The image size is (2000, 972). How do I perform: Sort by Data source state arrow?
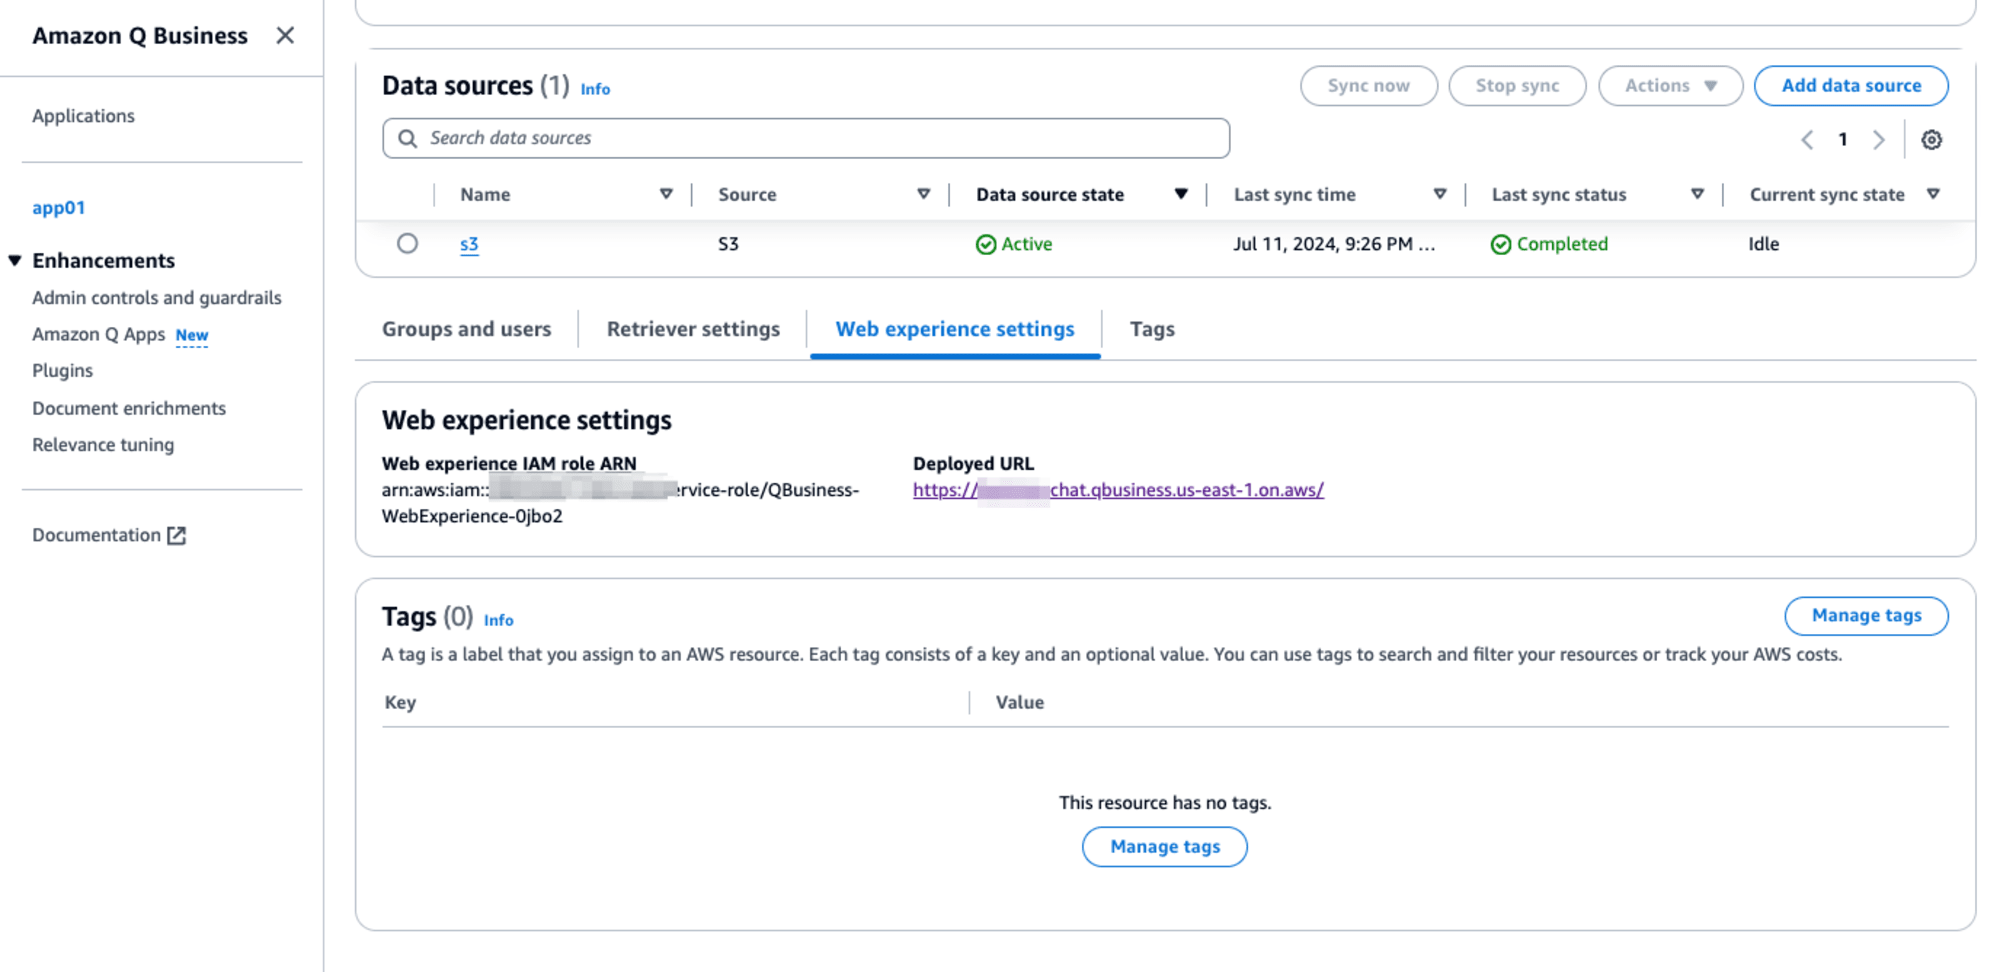point(1181,194)
